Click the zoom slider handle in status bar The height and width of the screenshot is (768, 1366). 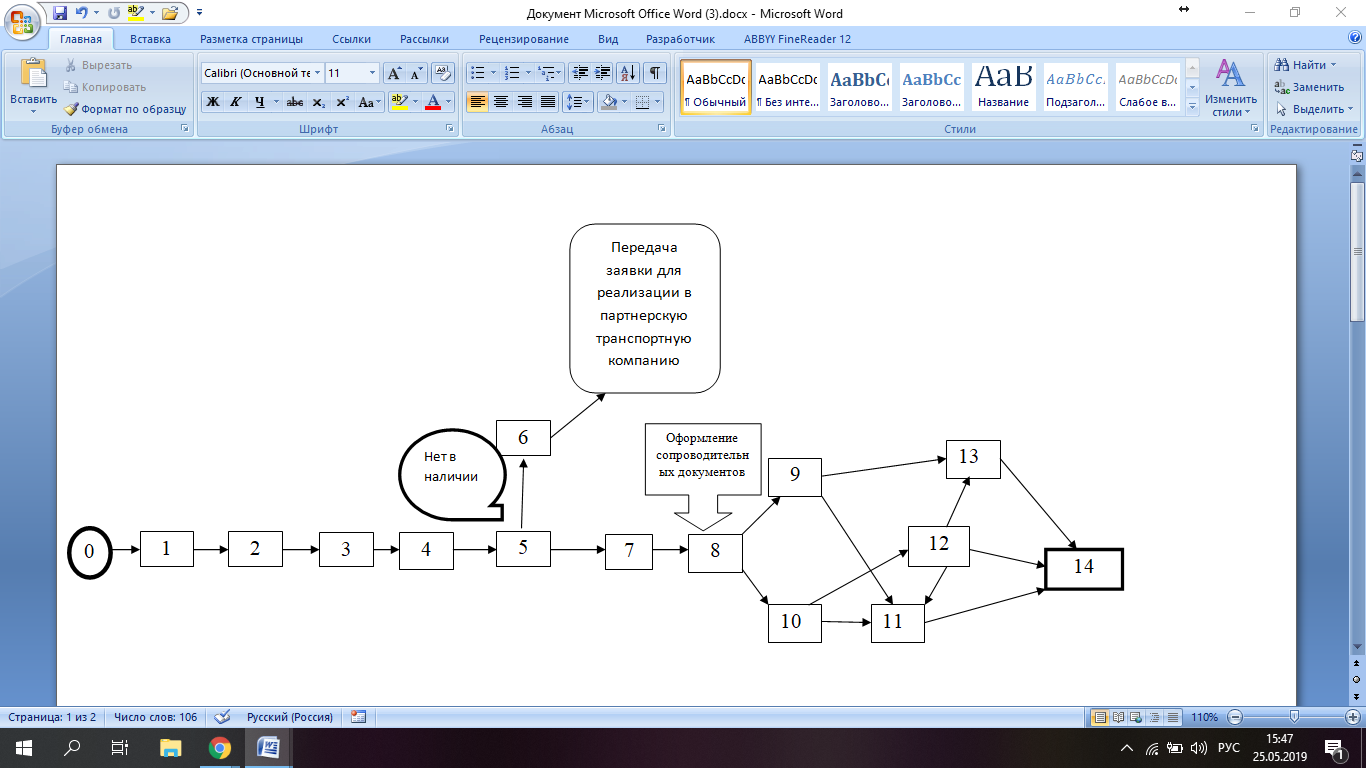click(x=1294, y=717)
